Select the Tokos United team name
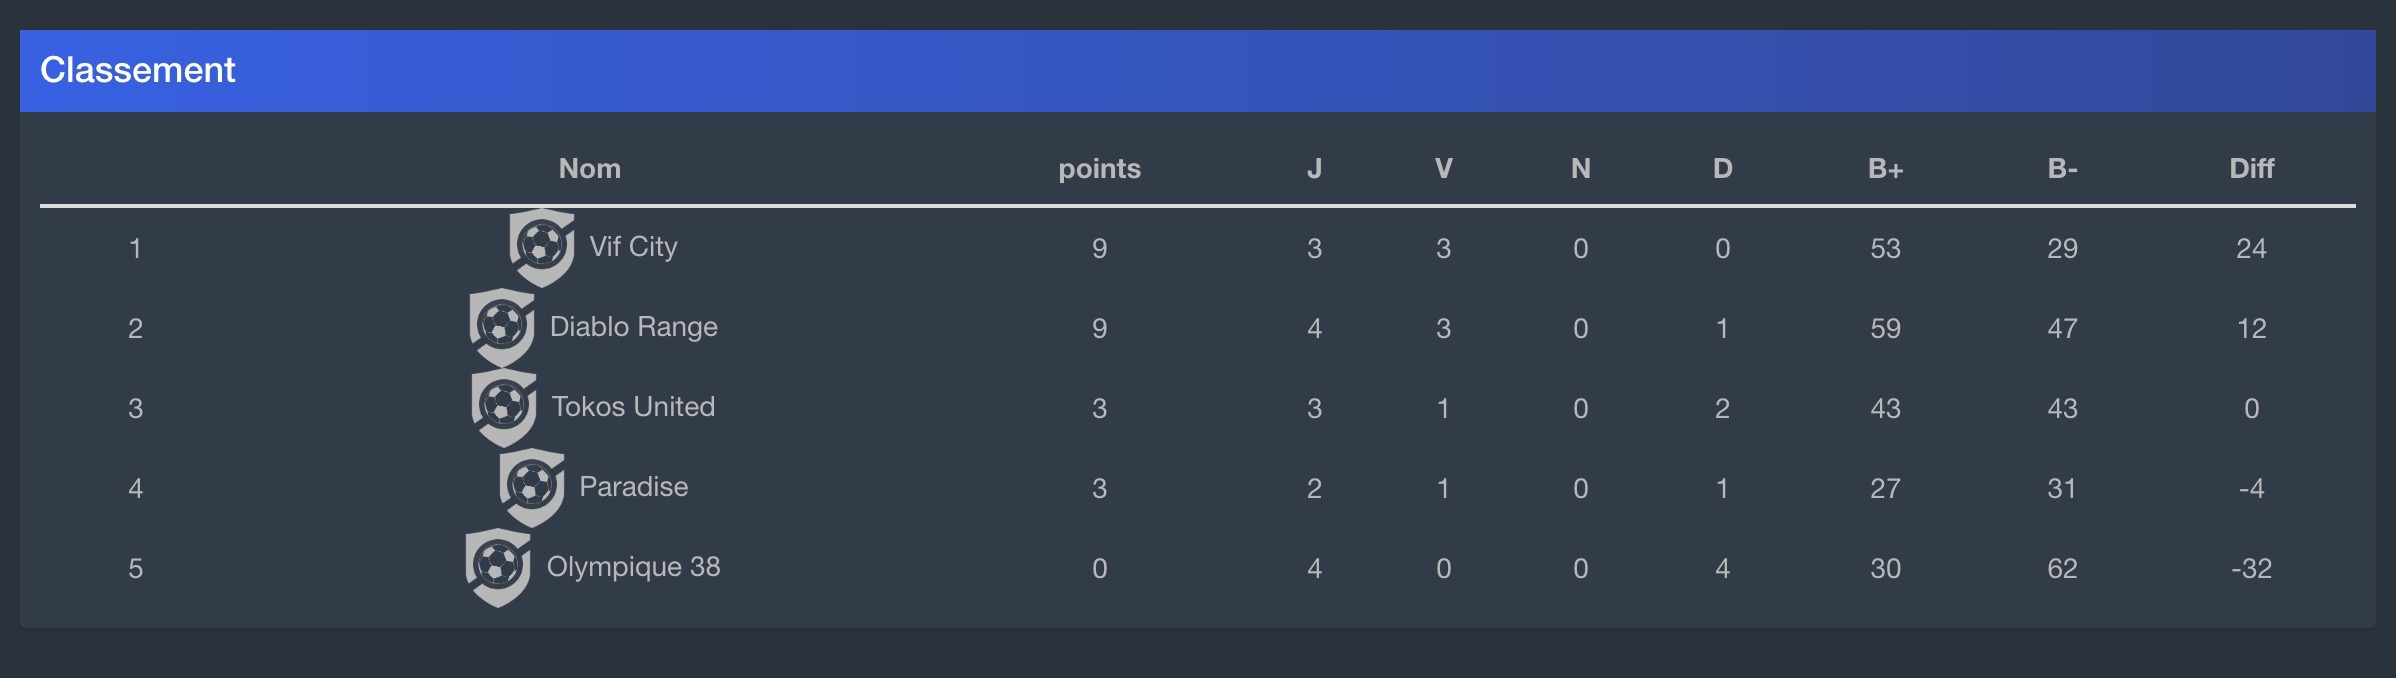 (x=633, y=407)
